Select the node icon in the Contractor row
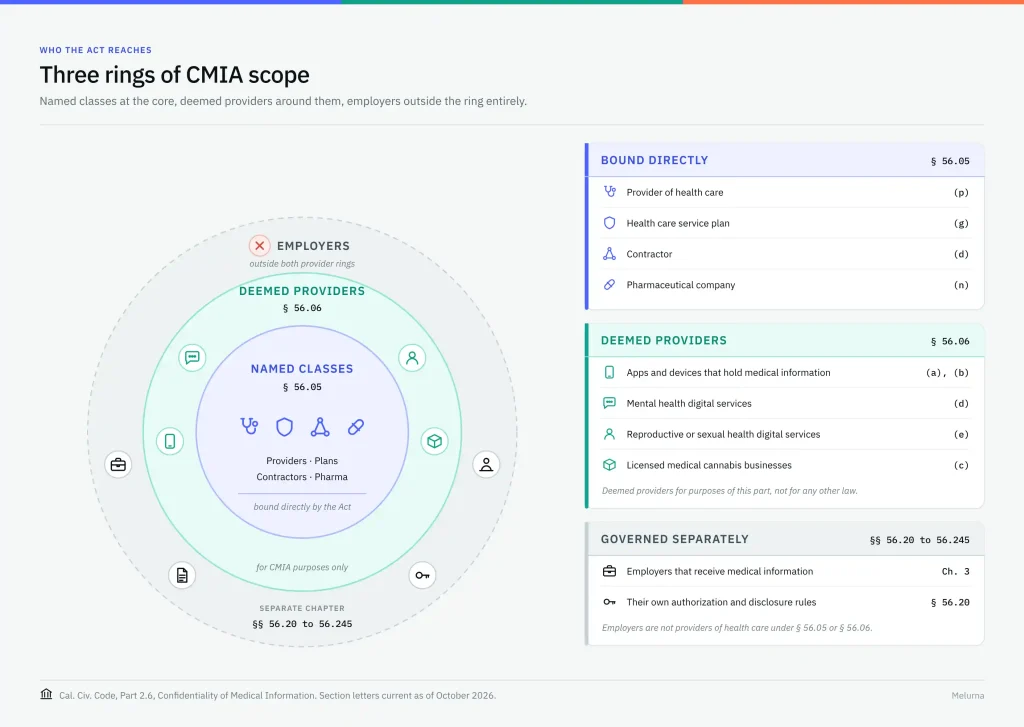The image size is (1024, 727). 609,254
